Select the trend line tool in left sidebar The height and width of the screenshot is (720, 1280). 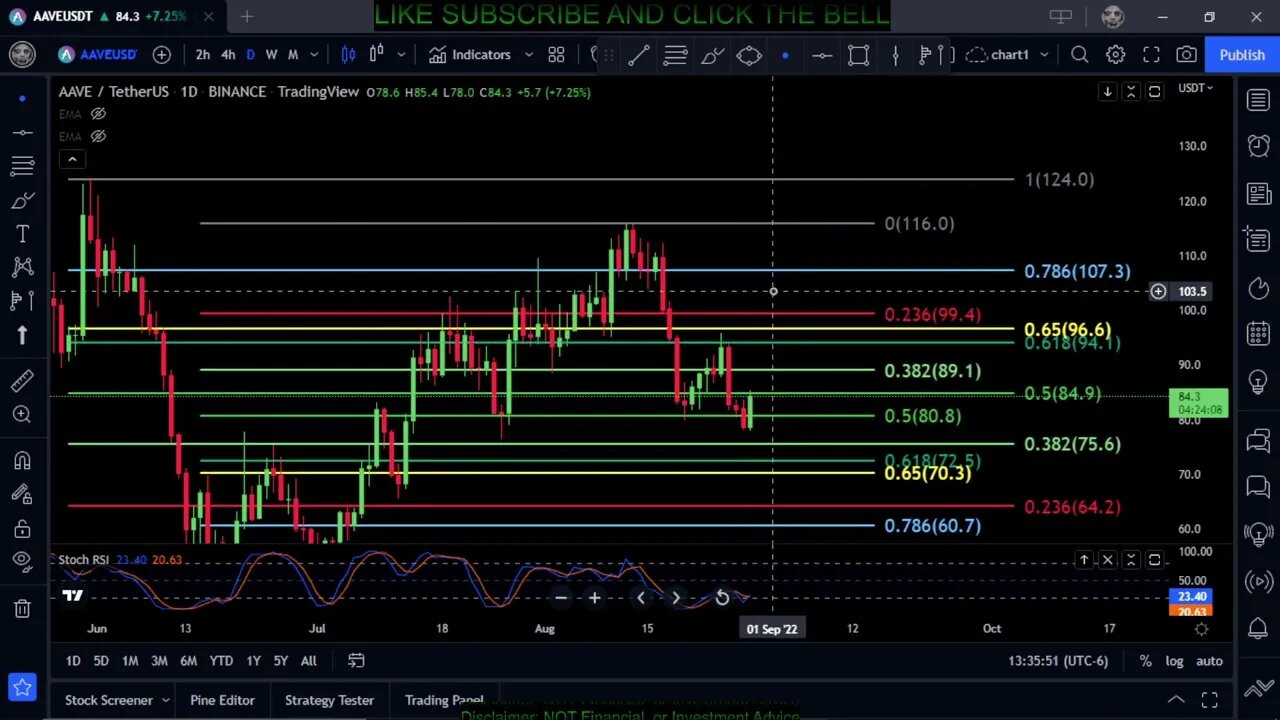(x=22, y=132)
